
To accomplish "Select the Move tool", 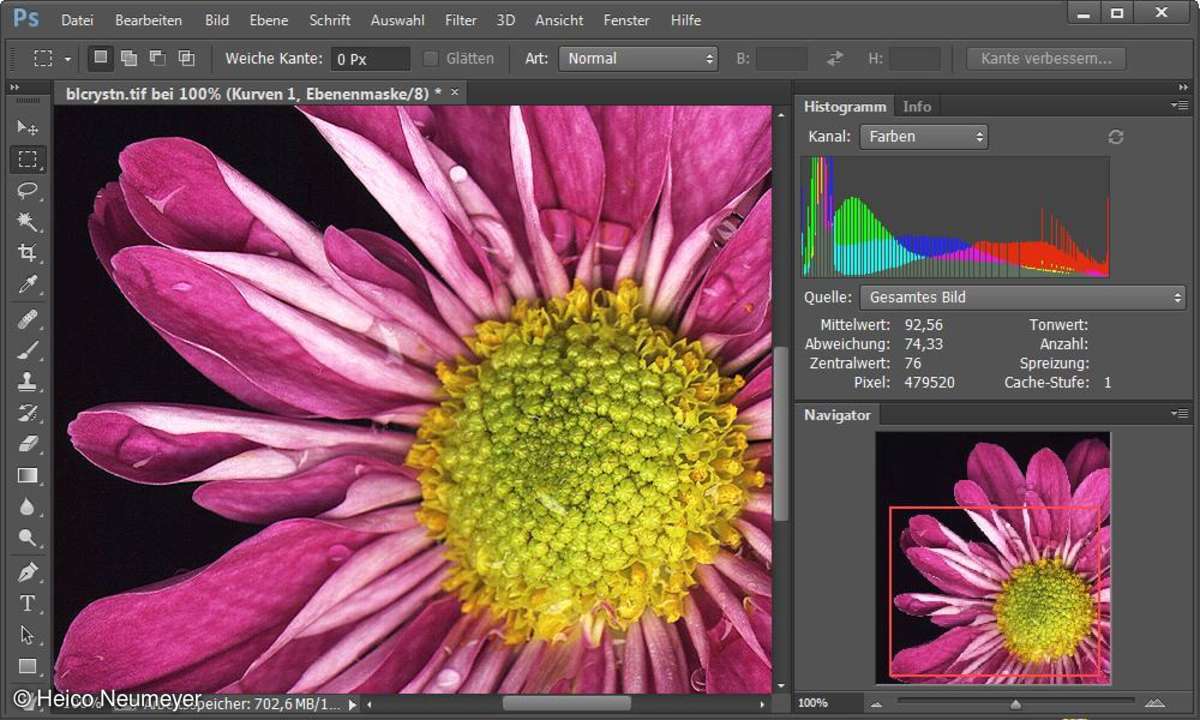I will 28,127.
